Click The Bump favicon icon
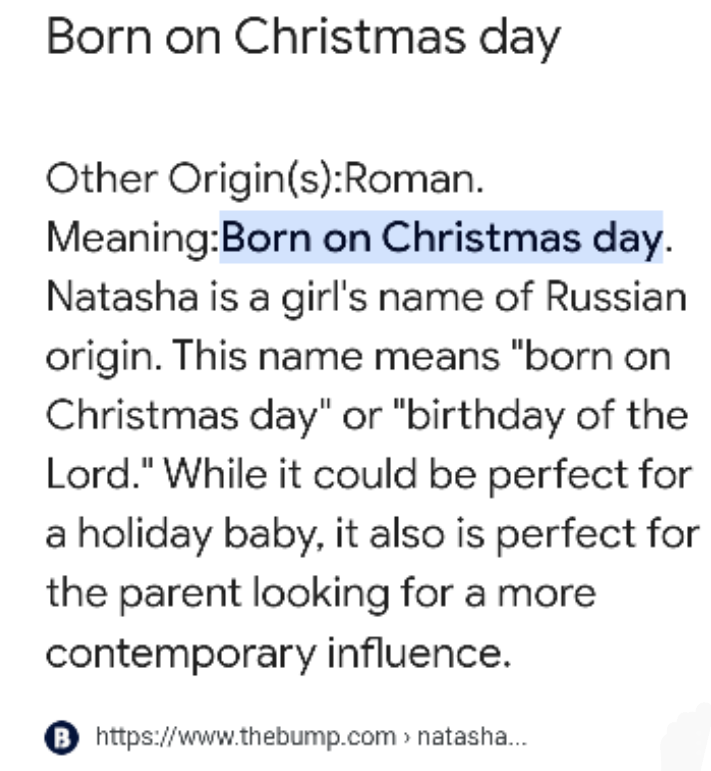Viewport: 711px width, 771px height. (x=61, y=737)
